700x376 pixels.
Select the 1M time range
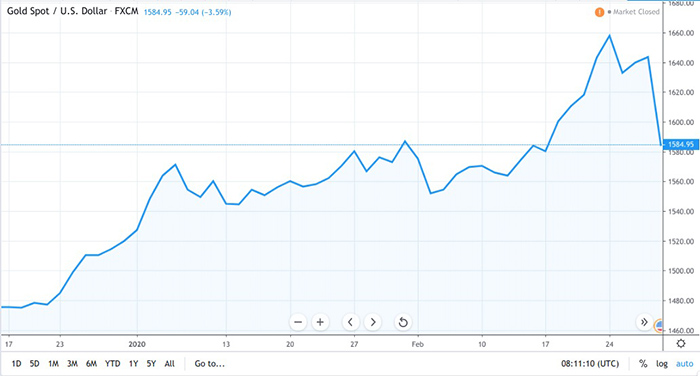point(53,364)
